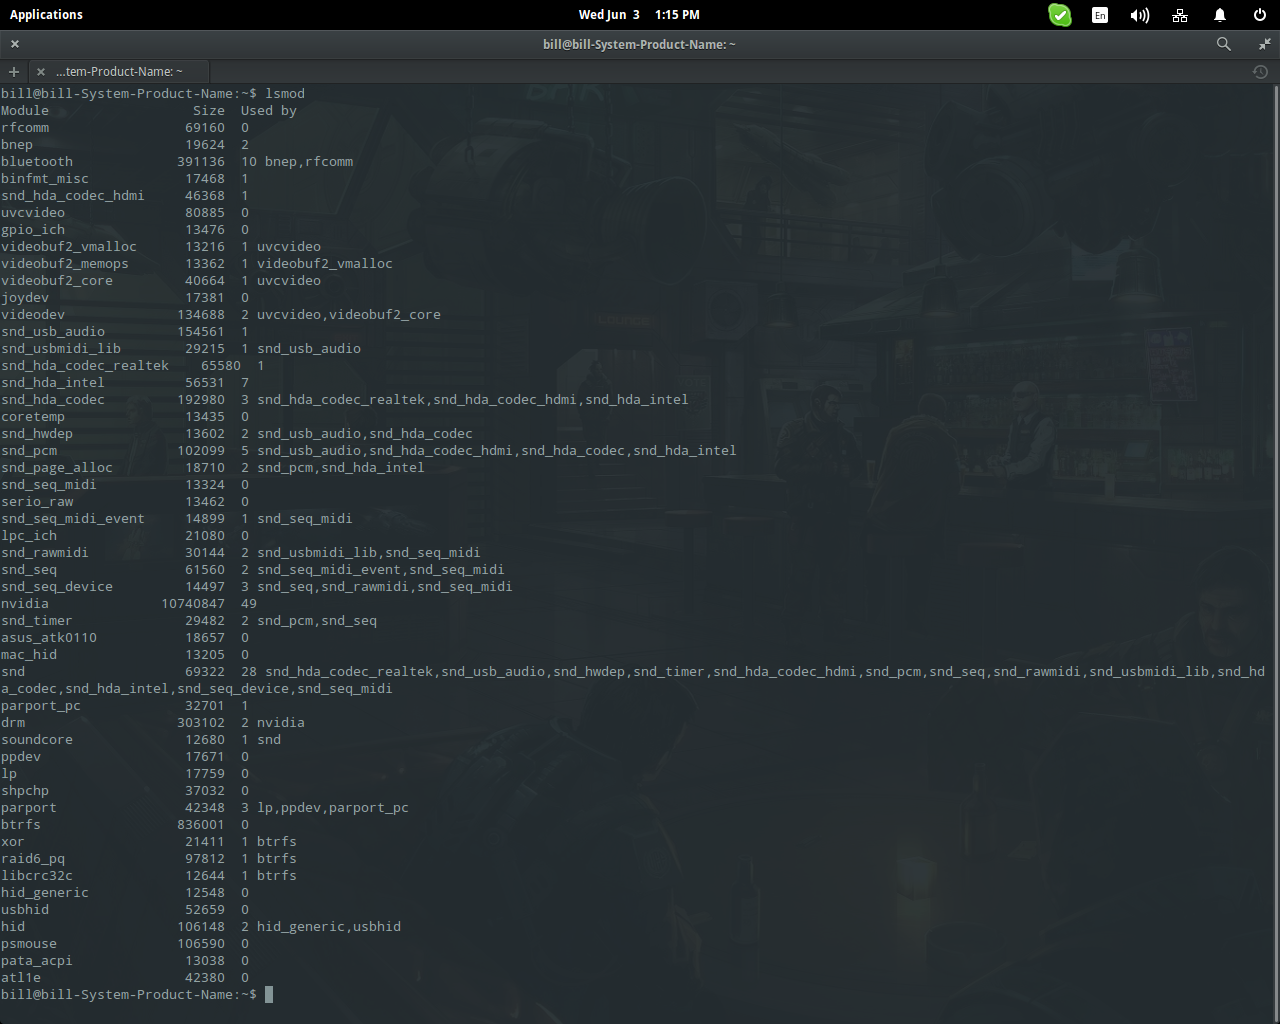
Task: Click the nvidia size value 10740847
Action: 193,604
